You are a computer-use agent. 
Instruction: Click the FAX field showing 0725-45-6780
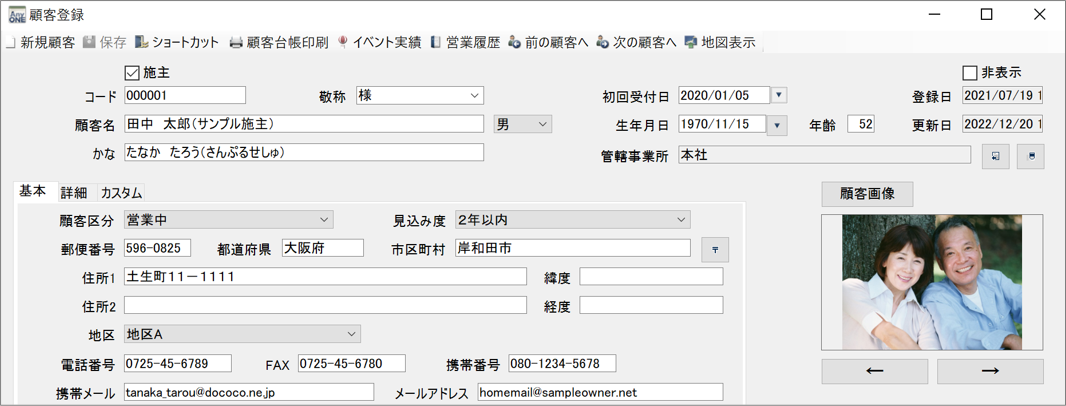pos(352,363)
